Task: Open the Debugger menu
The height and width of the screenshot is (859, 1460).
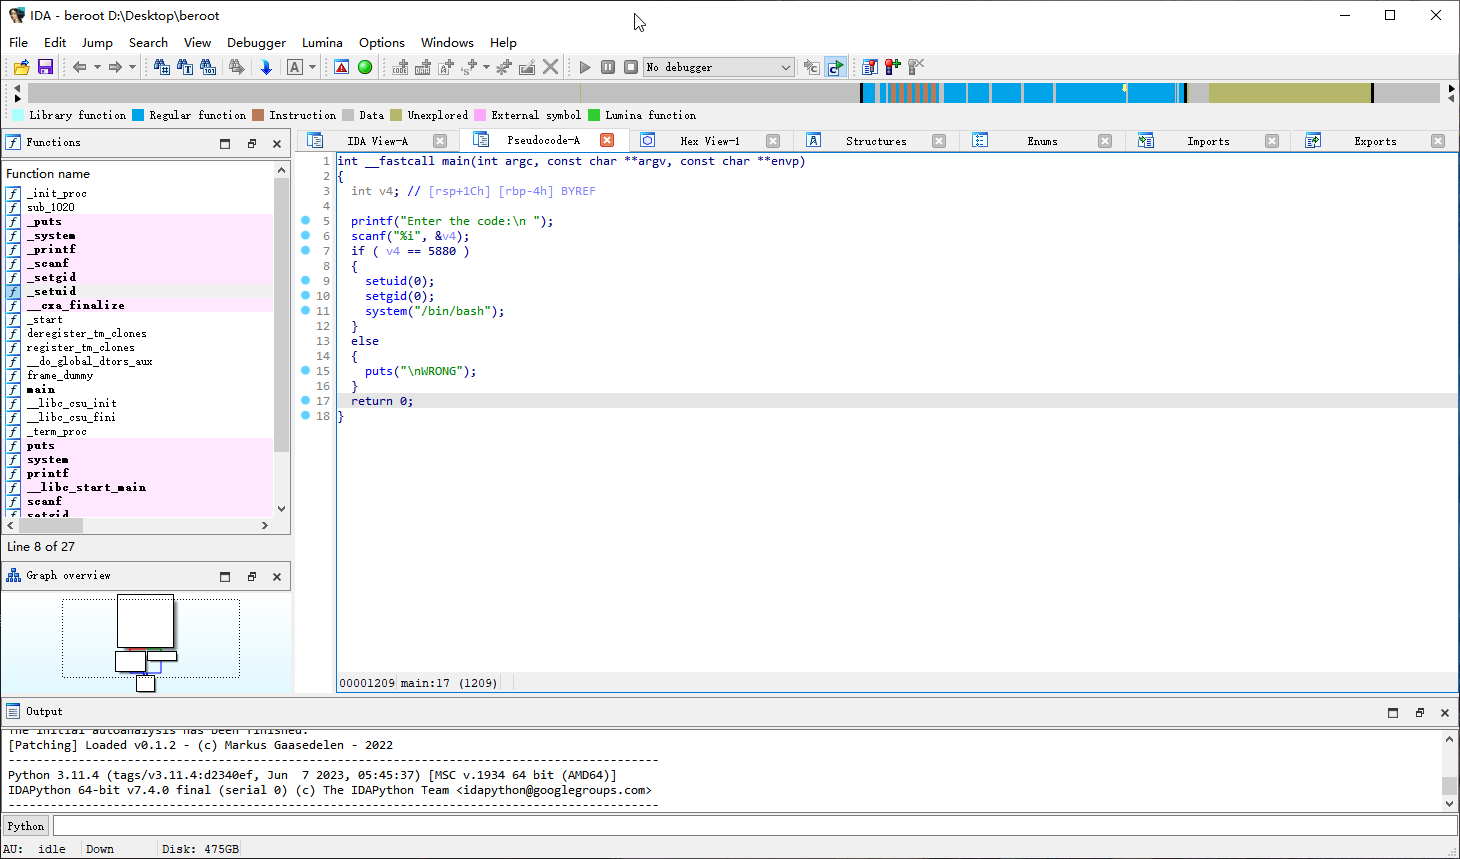Action: (x=256, y=43)
